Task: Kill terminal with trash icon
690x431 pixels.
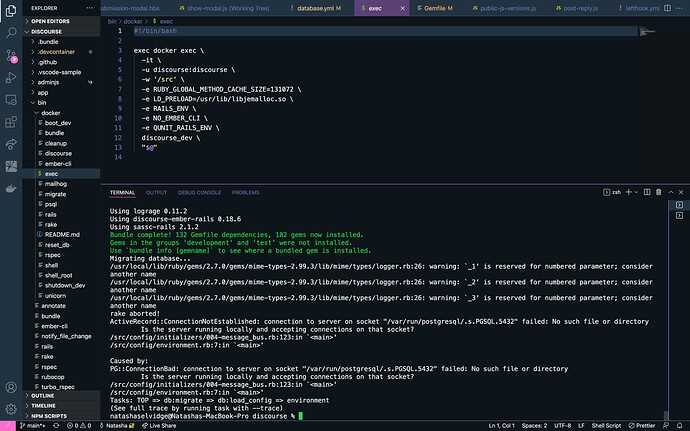Action: 658,192
